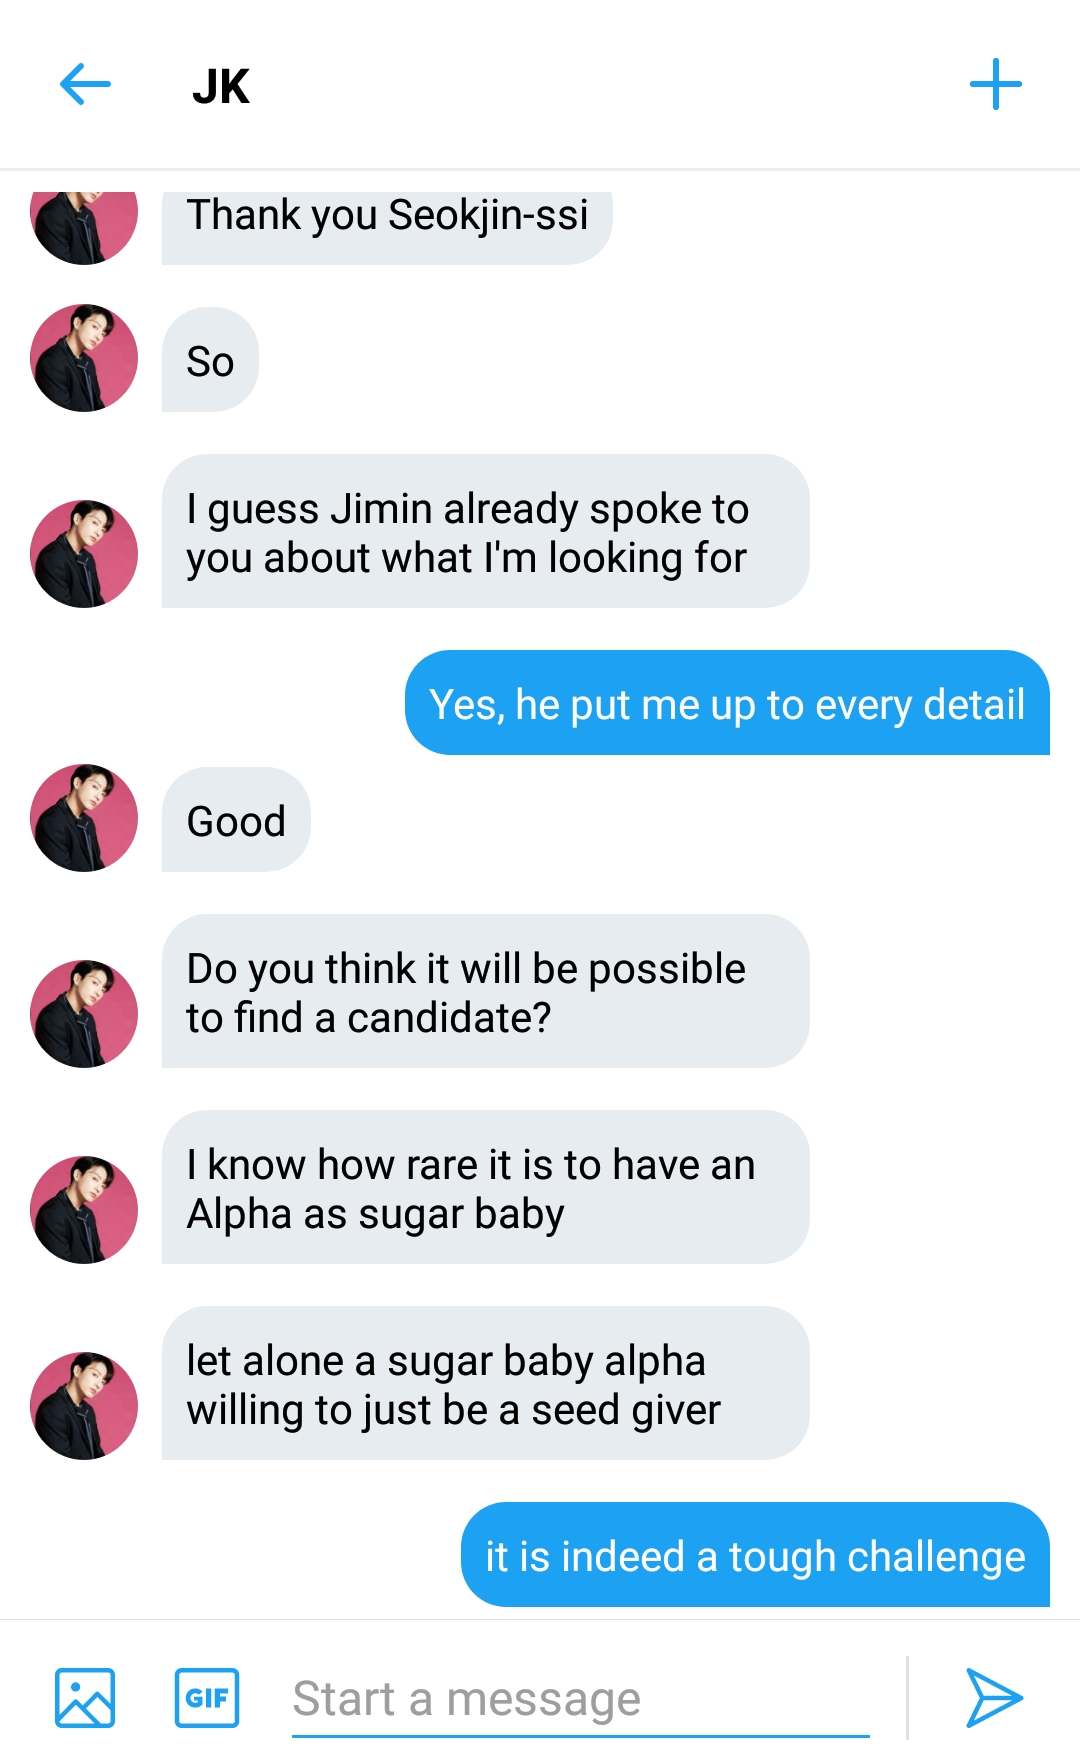Select the "Thank you Seokjin-ssi" message bubble
The width and height of the screenshot is (1080, 1760).
pos(387,218)
